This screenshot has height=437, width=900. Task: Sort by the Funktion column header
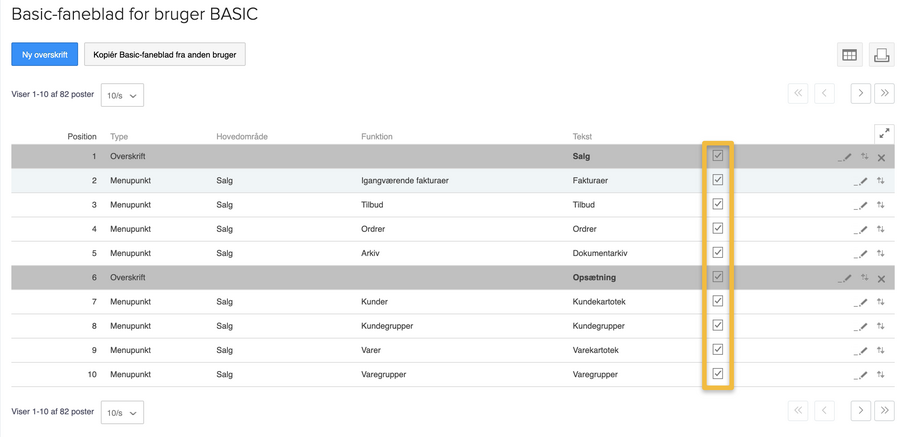click(x=376, y=136)
